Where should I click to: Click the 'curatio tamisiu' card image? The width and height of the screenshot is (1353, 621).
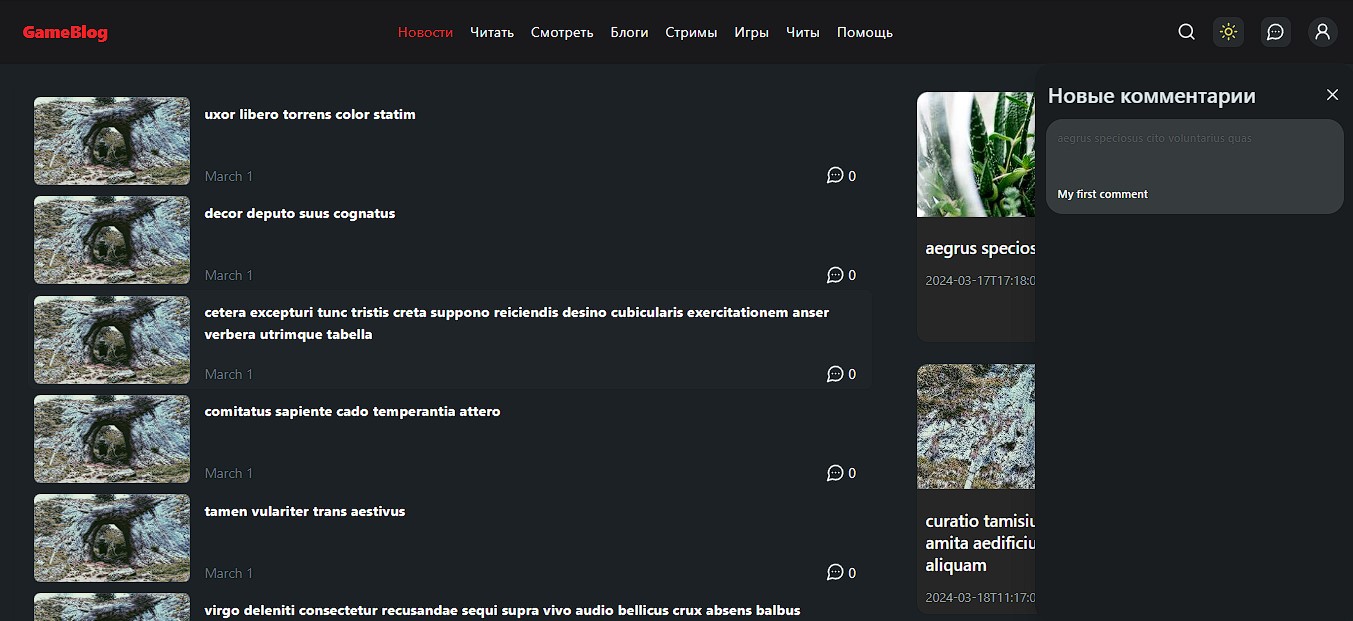click(976, 426)
